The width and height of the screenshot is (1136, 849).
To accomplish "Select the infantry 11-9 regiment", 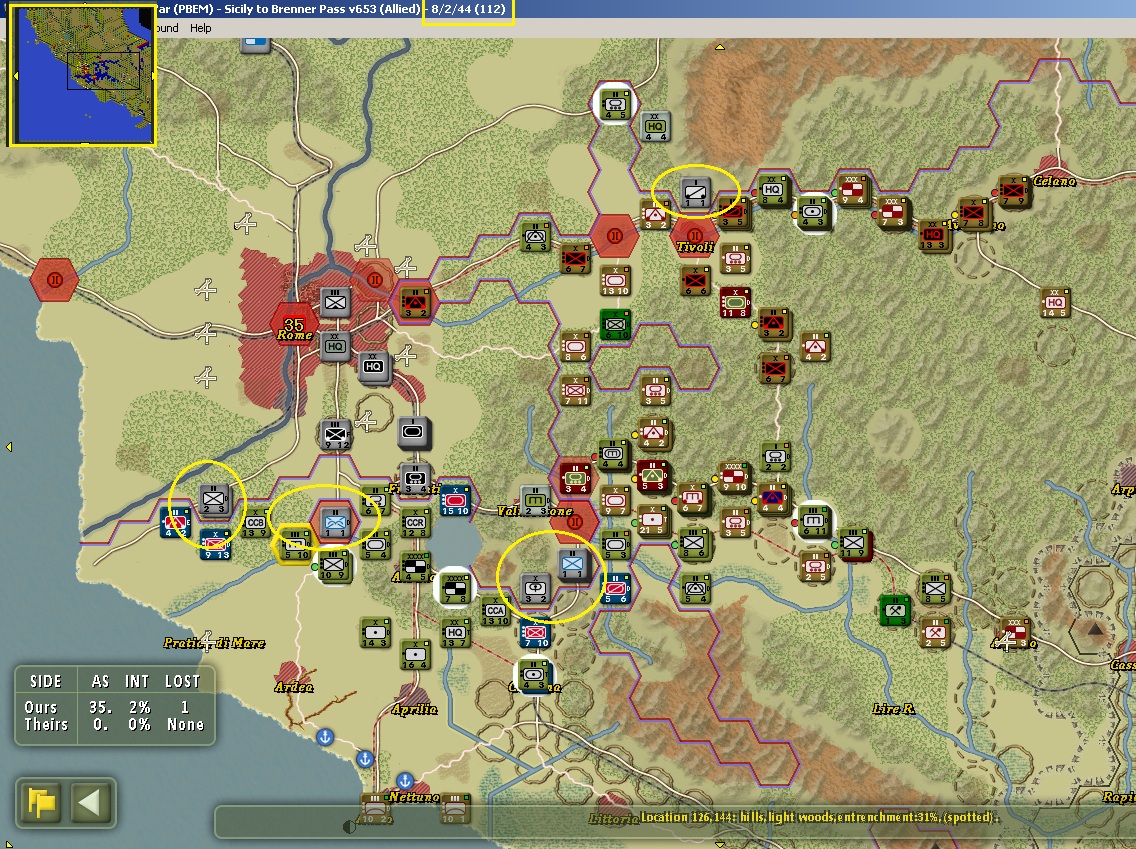I will point(853,543).
